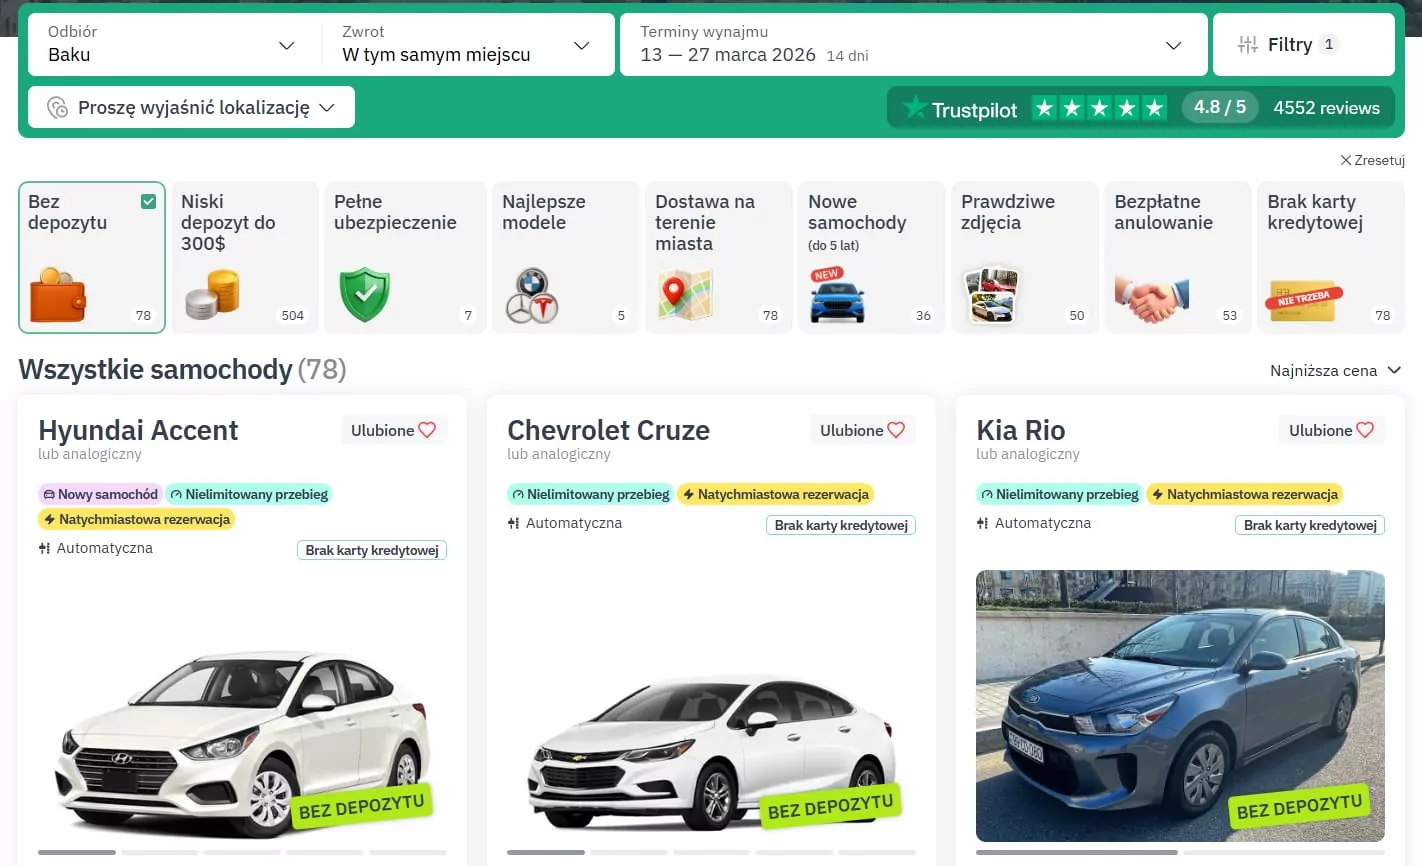This screenshot has height=866, width=1422.
Task: Open the Najniższa cena sort dropdown
Action: (x=1335, y=371)
